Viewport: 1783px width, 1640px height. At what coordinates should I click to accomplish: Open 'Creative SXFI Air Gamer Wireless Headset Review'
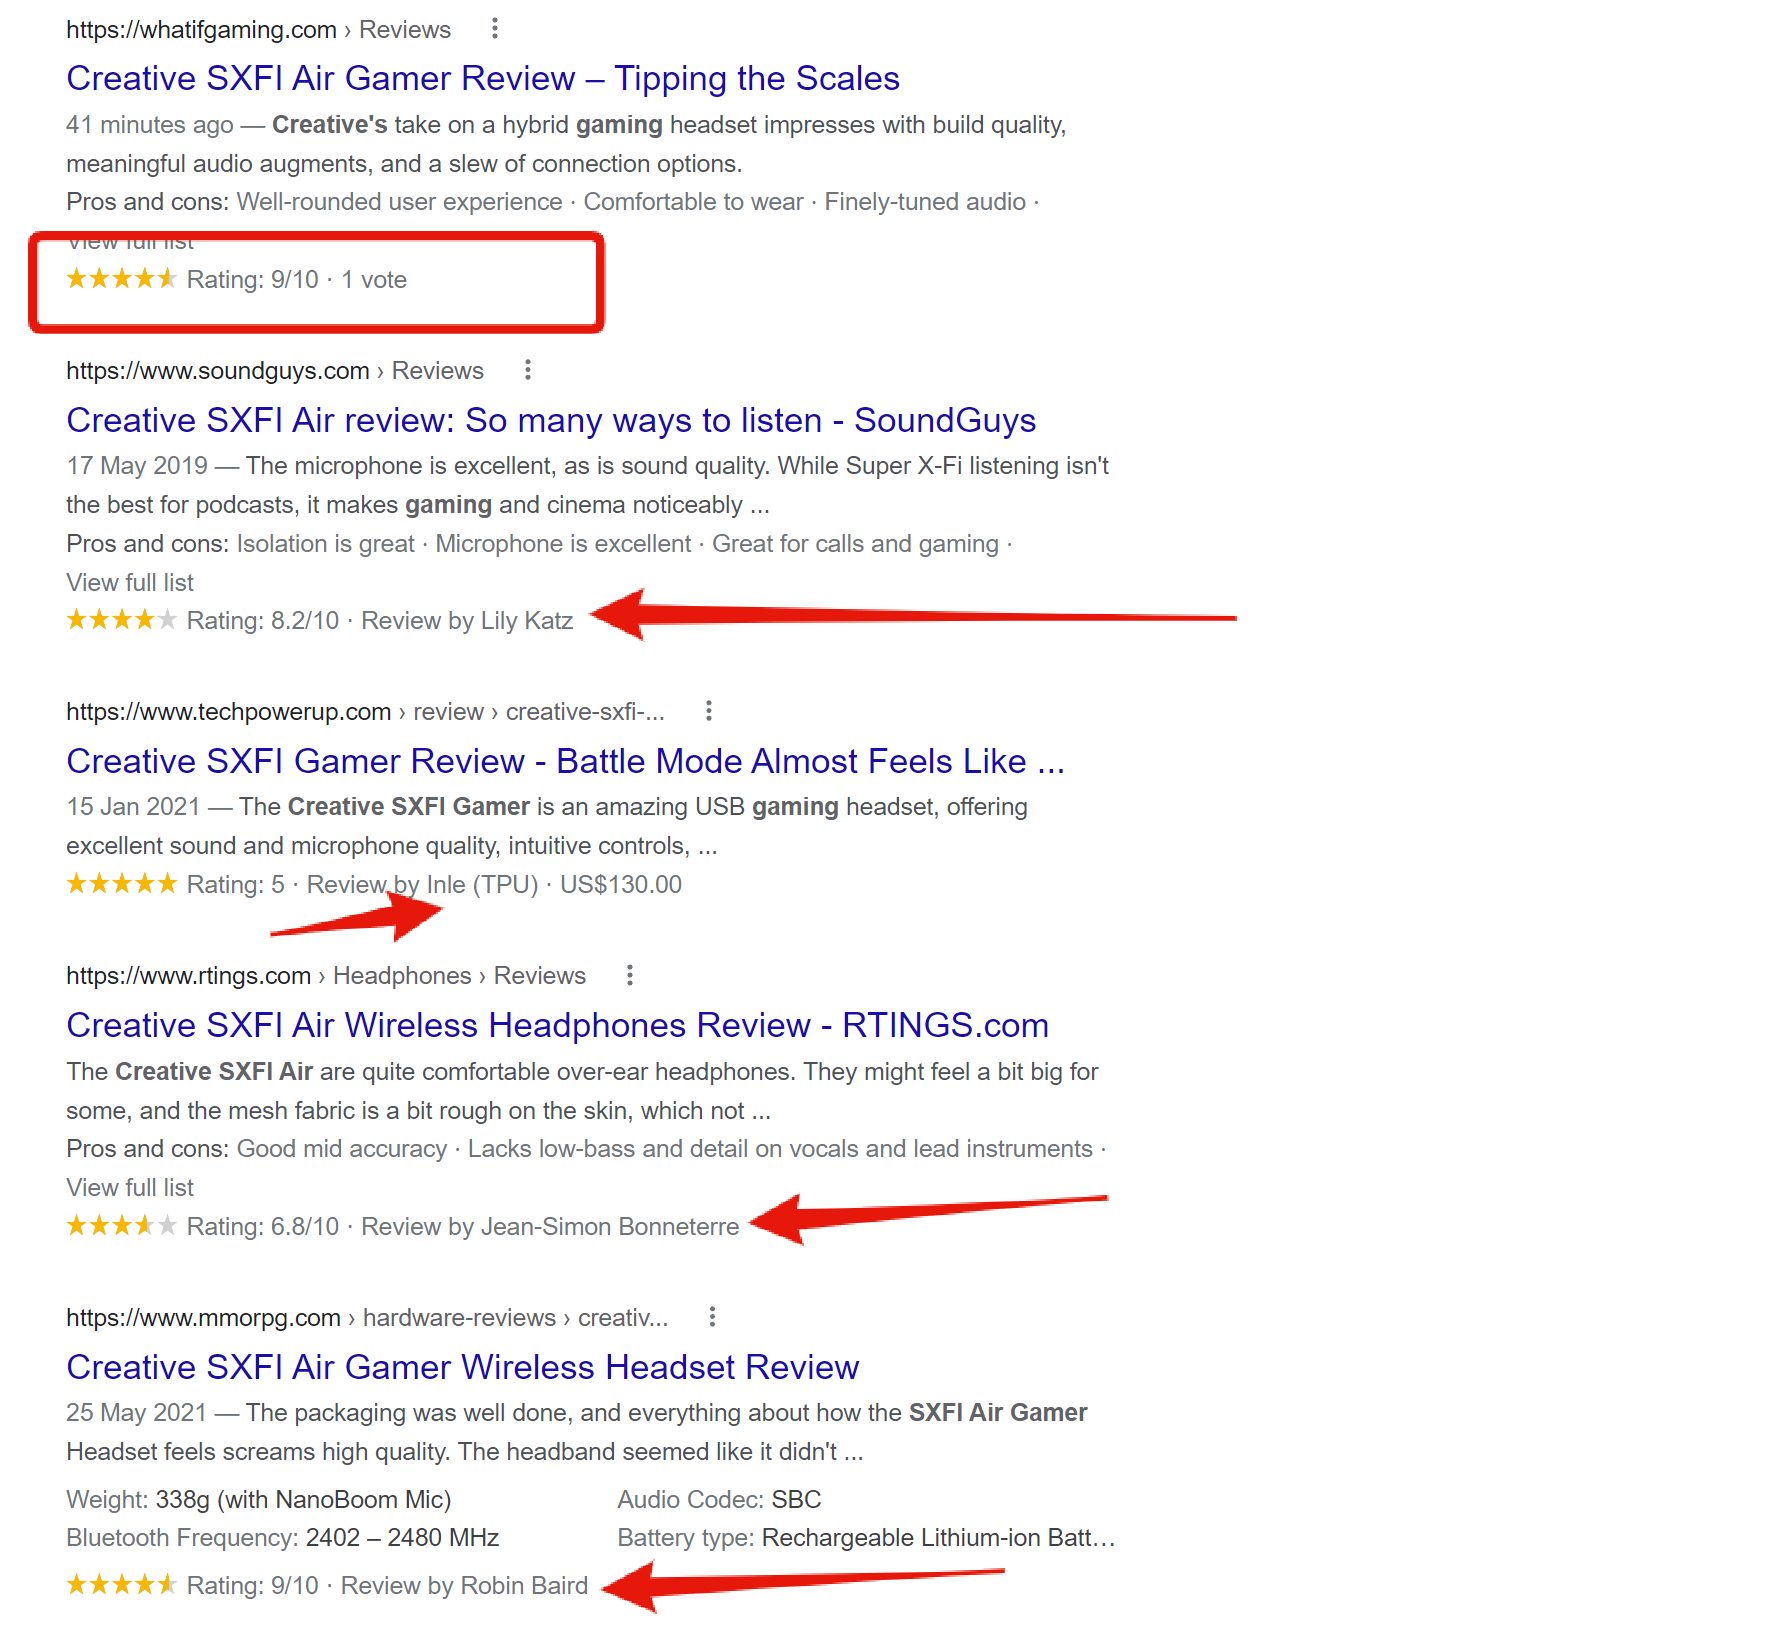[463, 1367]
